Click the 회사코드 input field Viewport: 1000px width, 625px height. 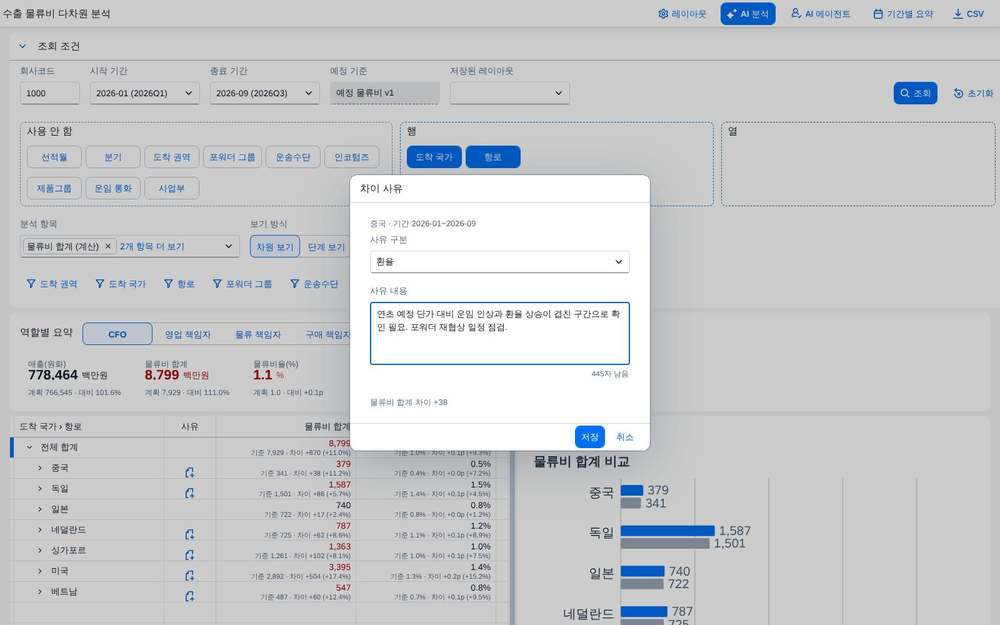coord(50,93)
